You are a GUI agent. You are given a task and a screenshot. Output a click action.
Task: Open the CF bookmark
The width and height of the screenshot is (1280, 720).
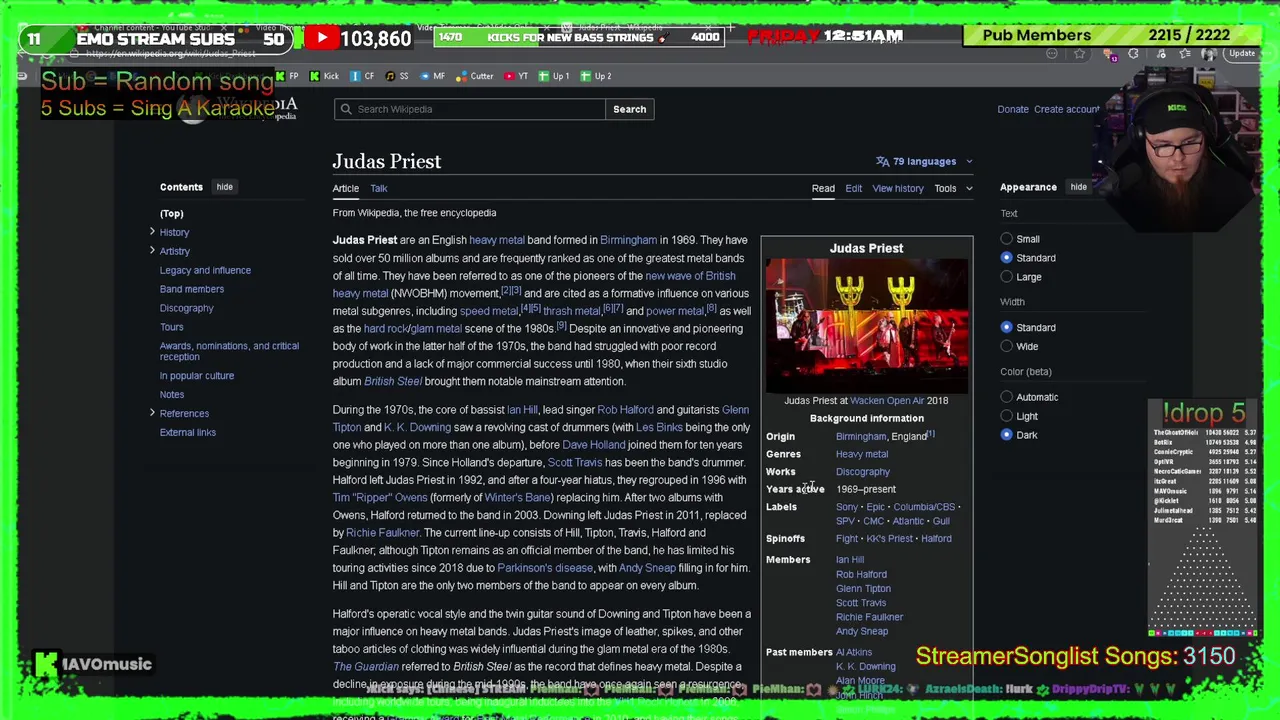(x=363, y=76)
